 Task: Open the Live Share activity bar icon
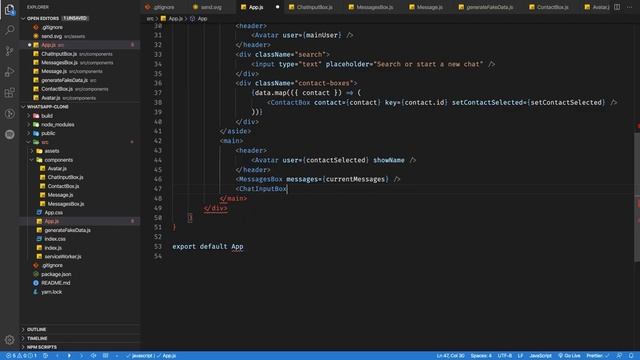point(10,113)
